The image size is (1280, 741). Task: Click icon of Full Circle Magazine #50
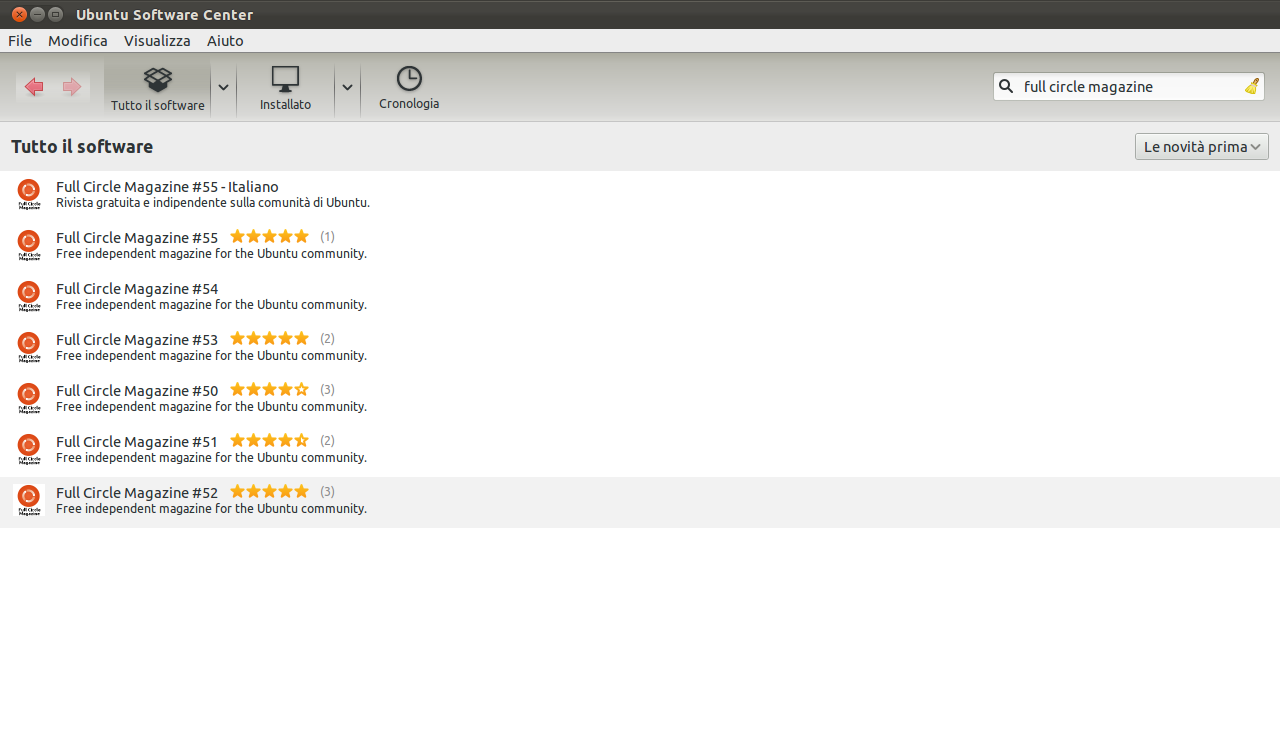coord(29,399)
